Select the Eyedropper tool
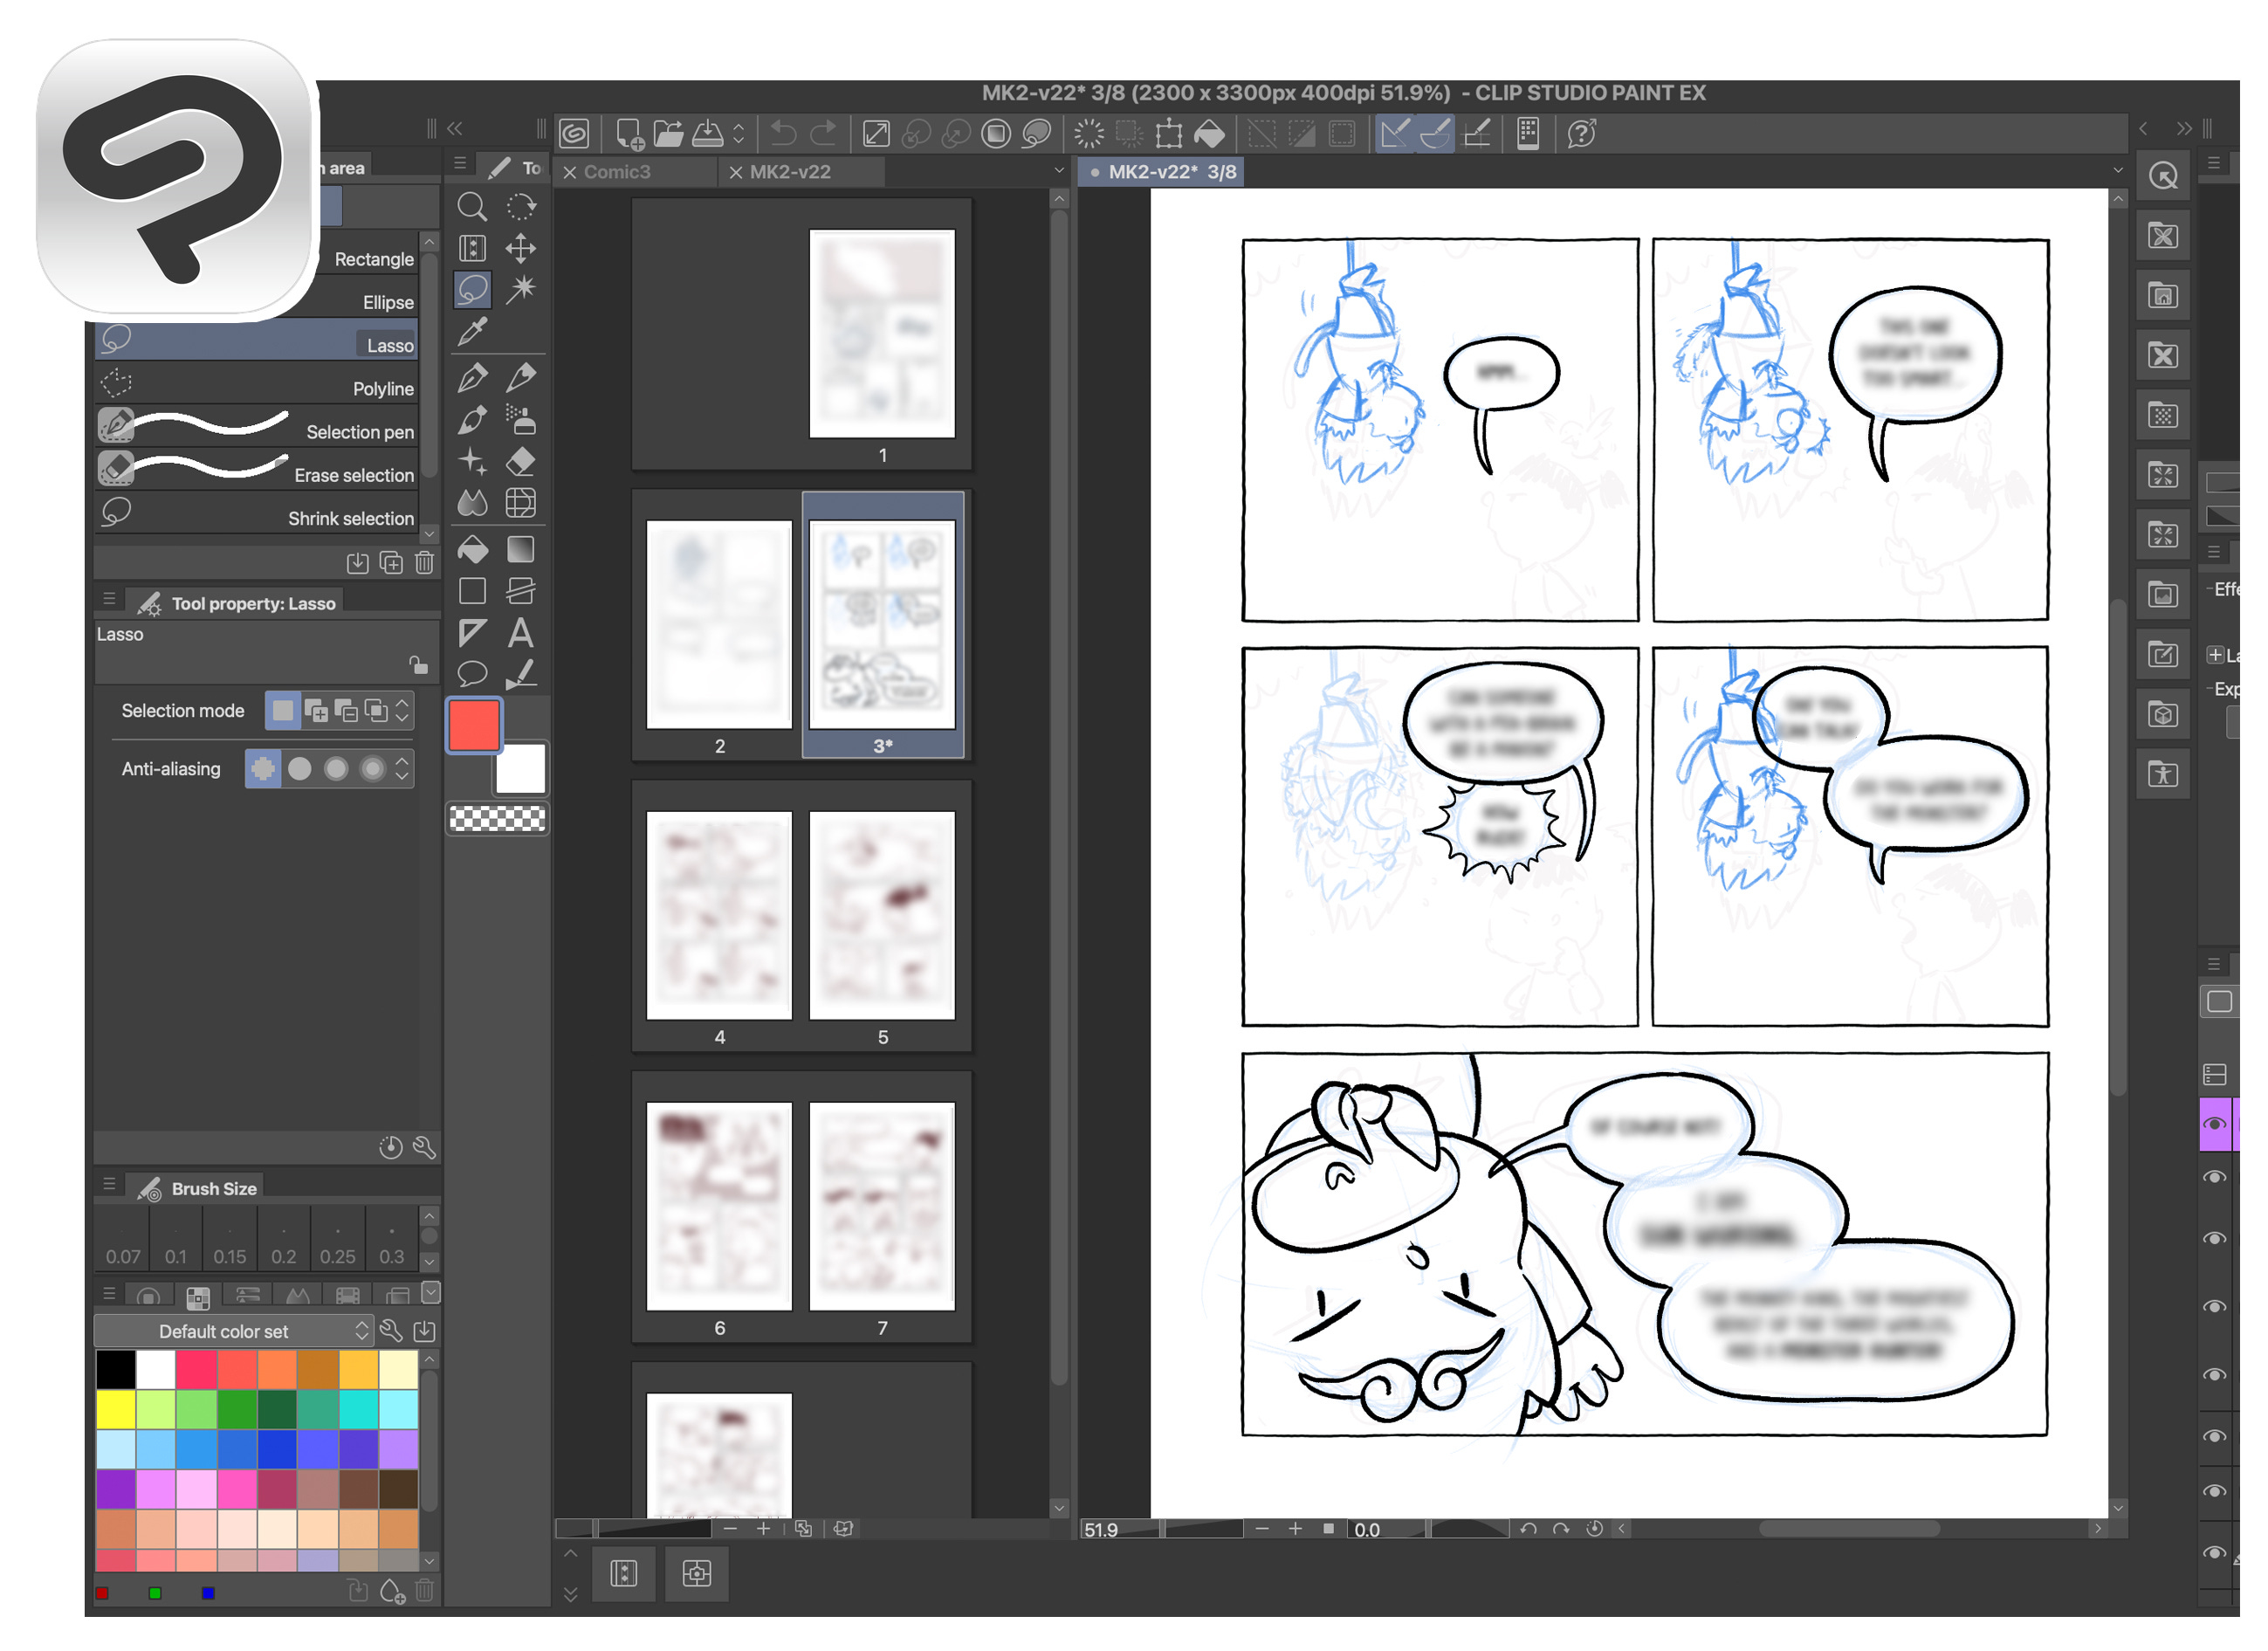This screenshot has width=2268, height=1651. pos(472,331)
